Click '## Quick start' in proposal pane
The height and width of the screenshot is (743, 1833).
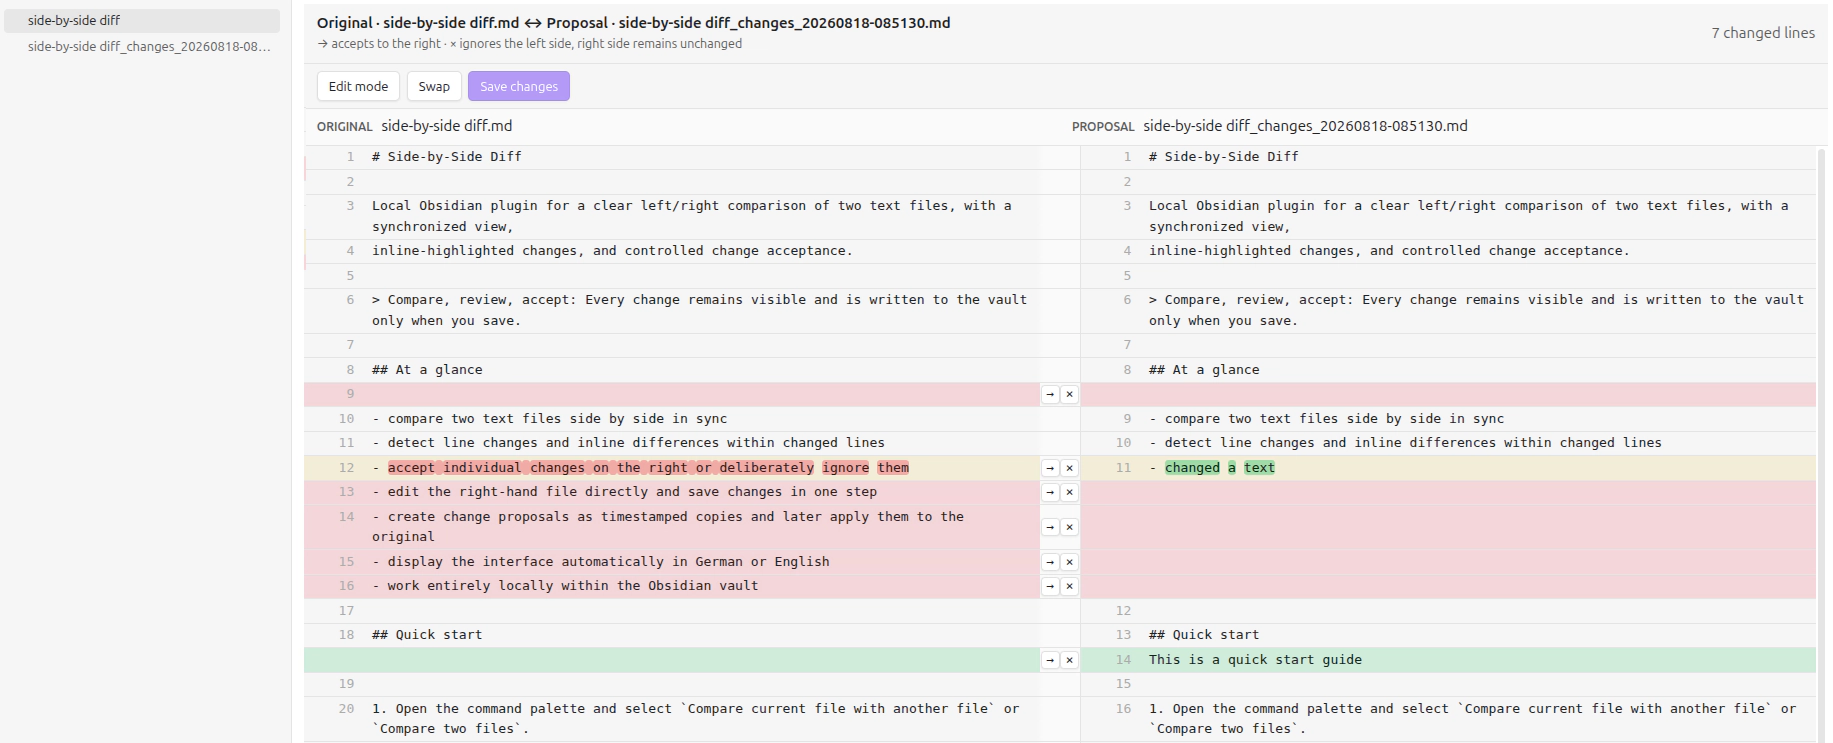click(x=1204, y=635)
